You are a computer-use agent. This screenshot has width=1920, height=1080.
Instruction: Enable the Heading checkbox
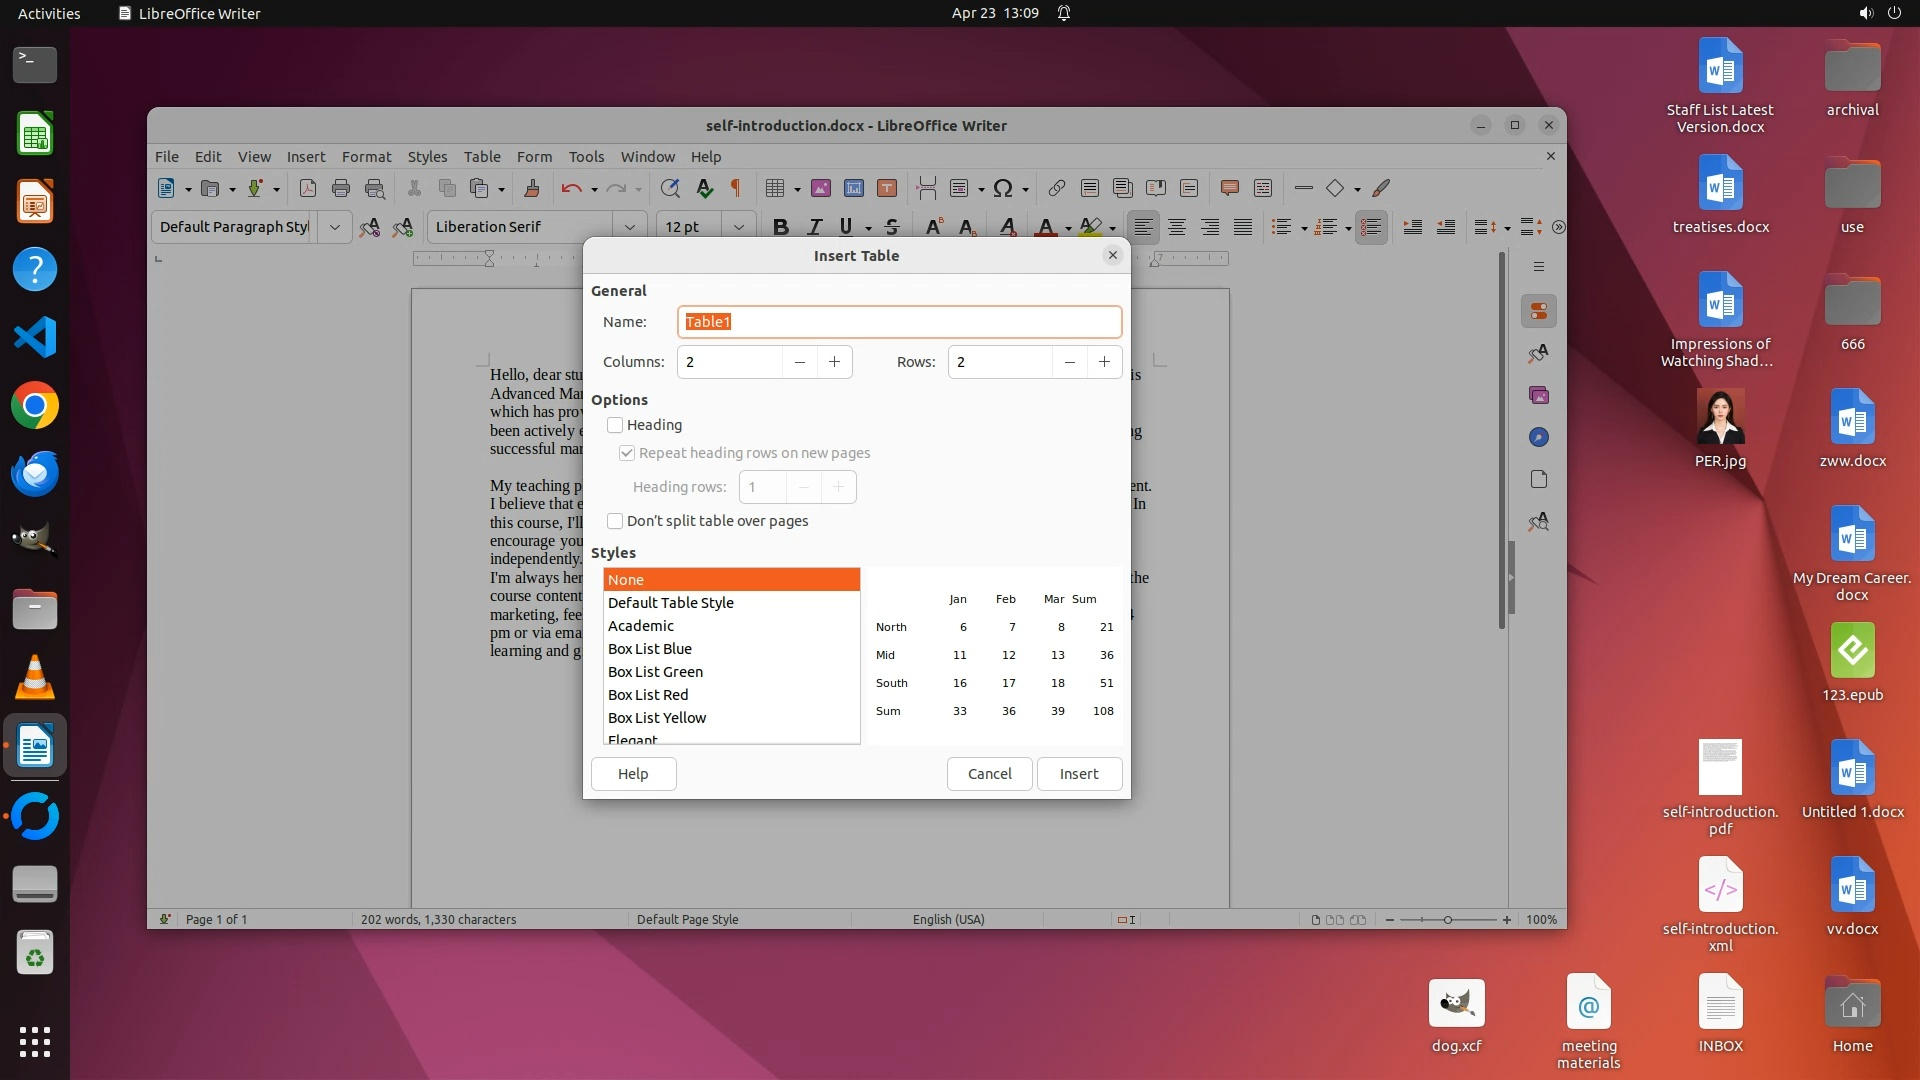(x=615, y=425)
